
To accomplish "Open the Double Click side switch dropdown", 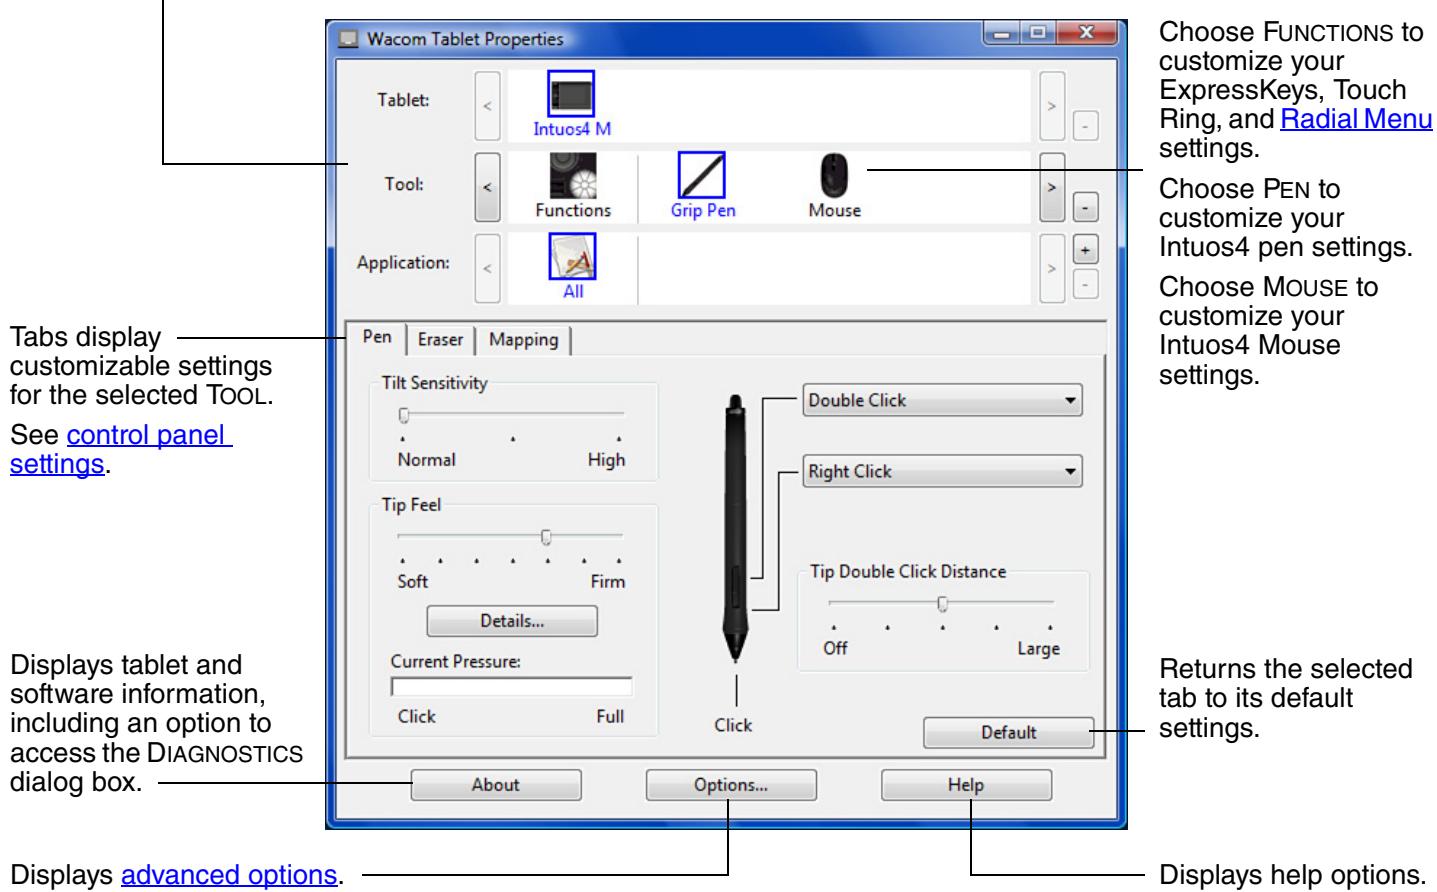I will point(943,401).
